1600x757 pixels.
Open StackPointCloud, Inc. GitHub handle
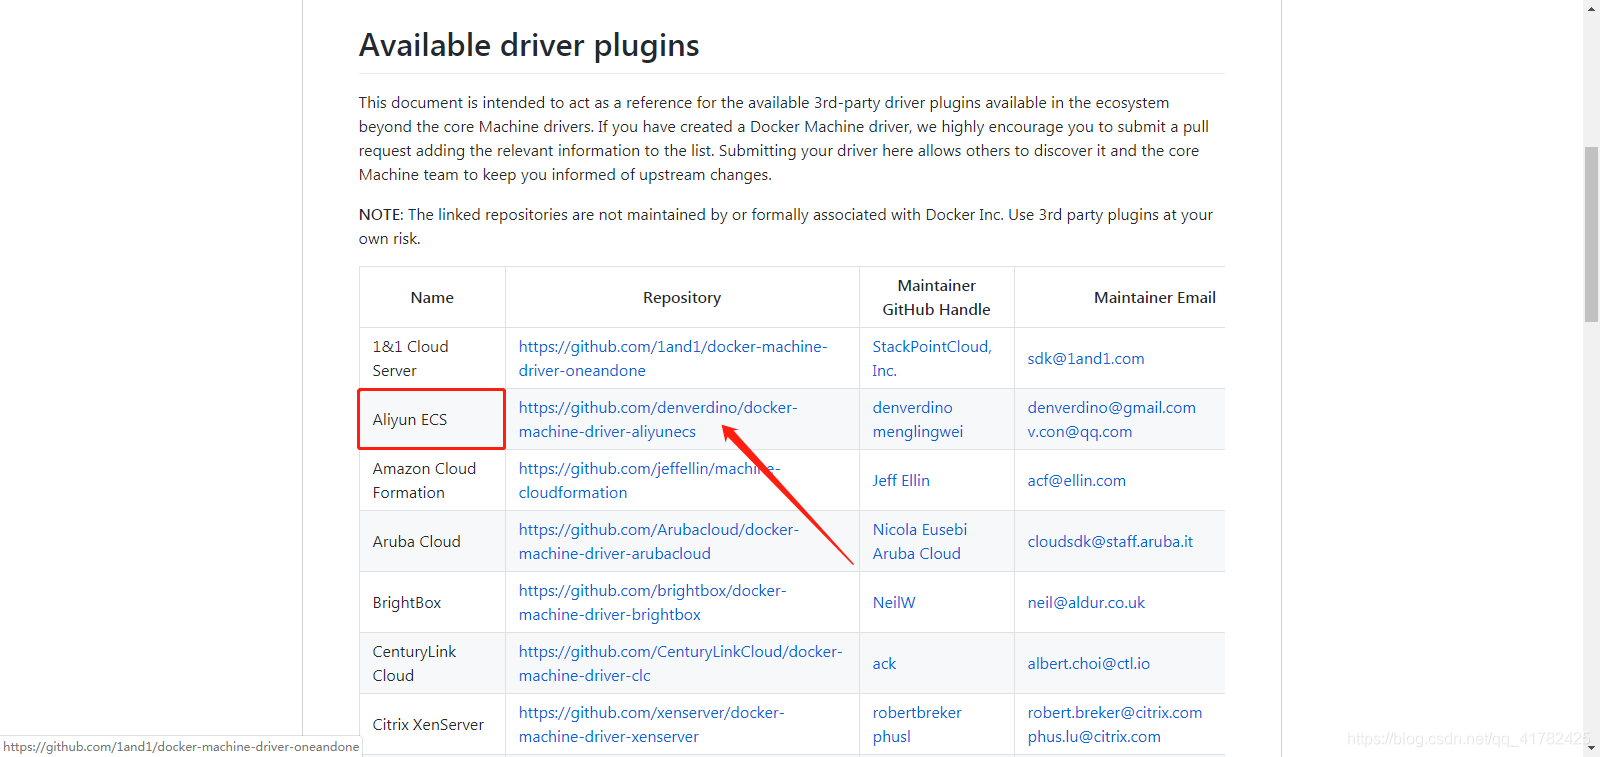coord(931,358)
